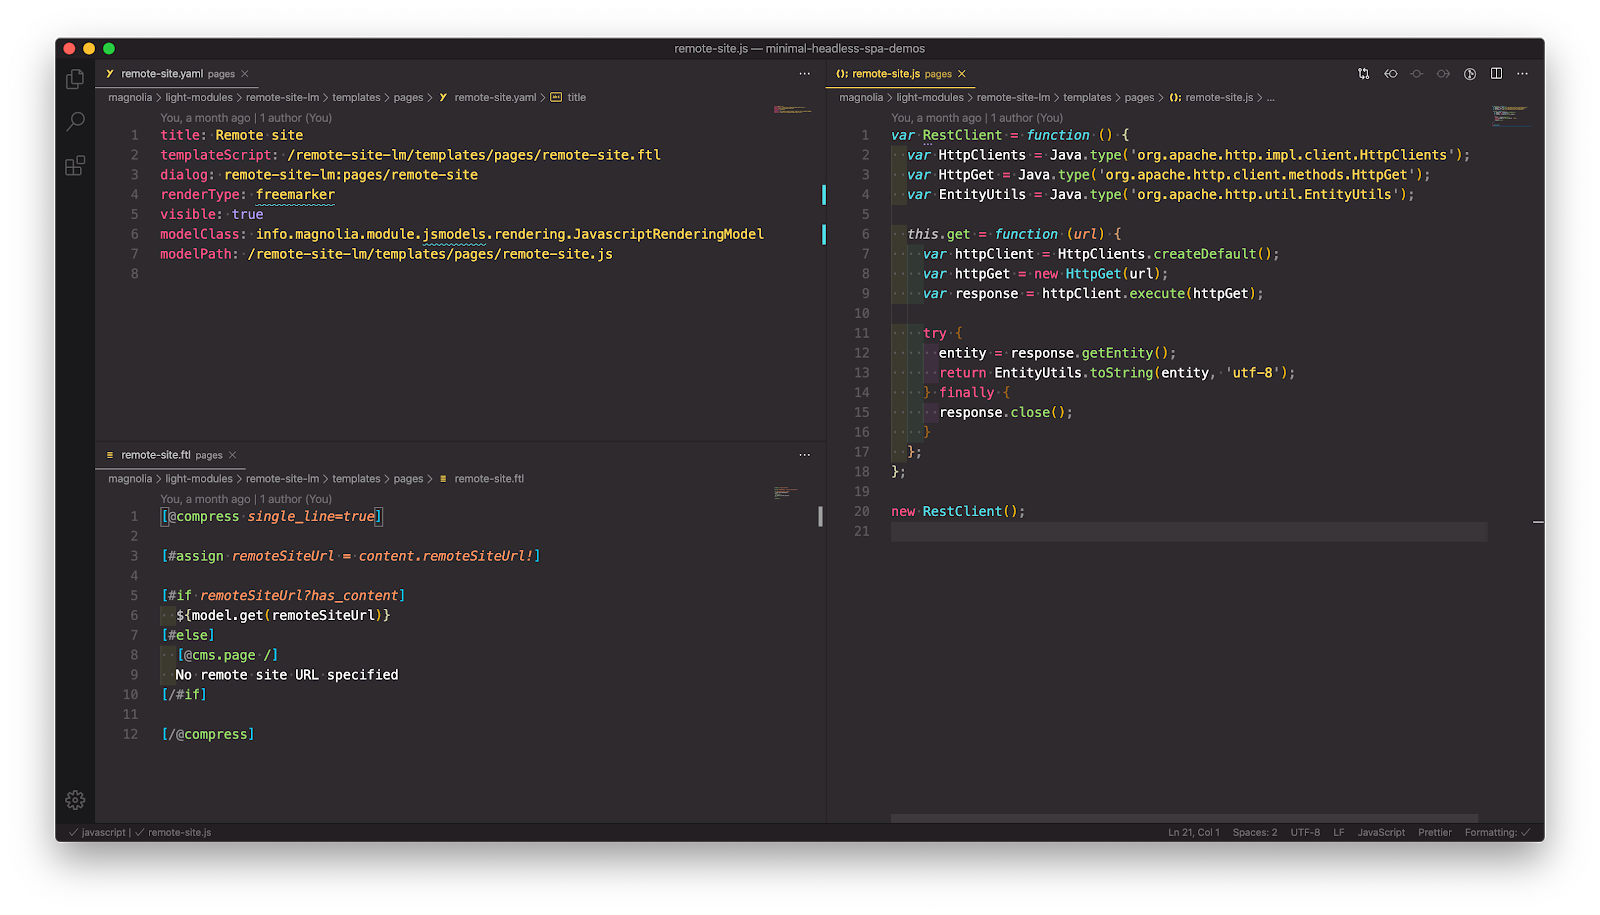Image resolution: width=1600 pixels, height=915 pixels.
Task: Open more actions menu for remote-site.yaml group
Action: (x=804, y=74)
